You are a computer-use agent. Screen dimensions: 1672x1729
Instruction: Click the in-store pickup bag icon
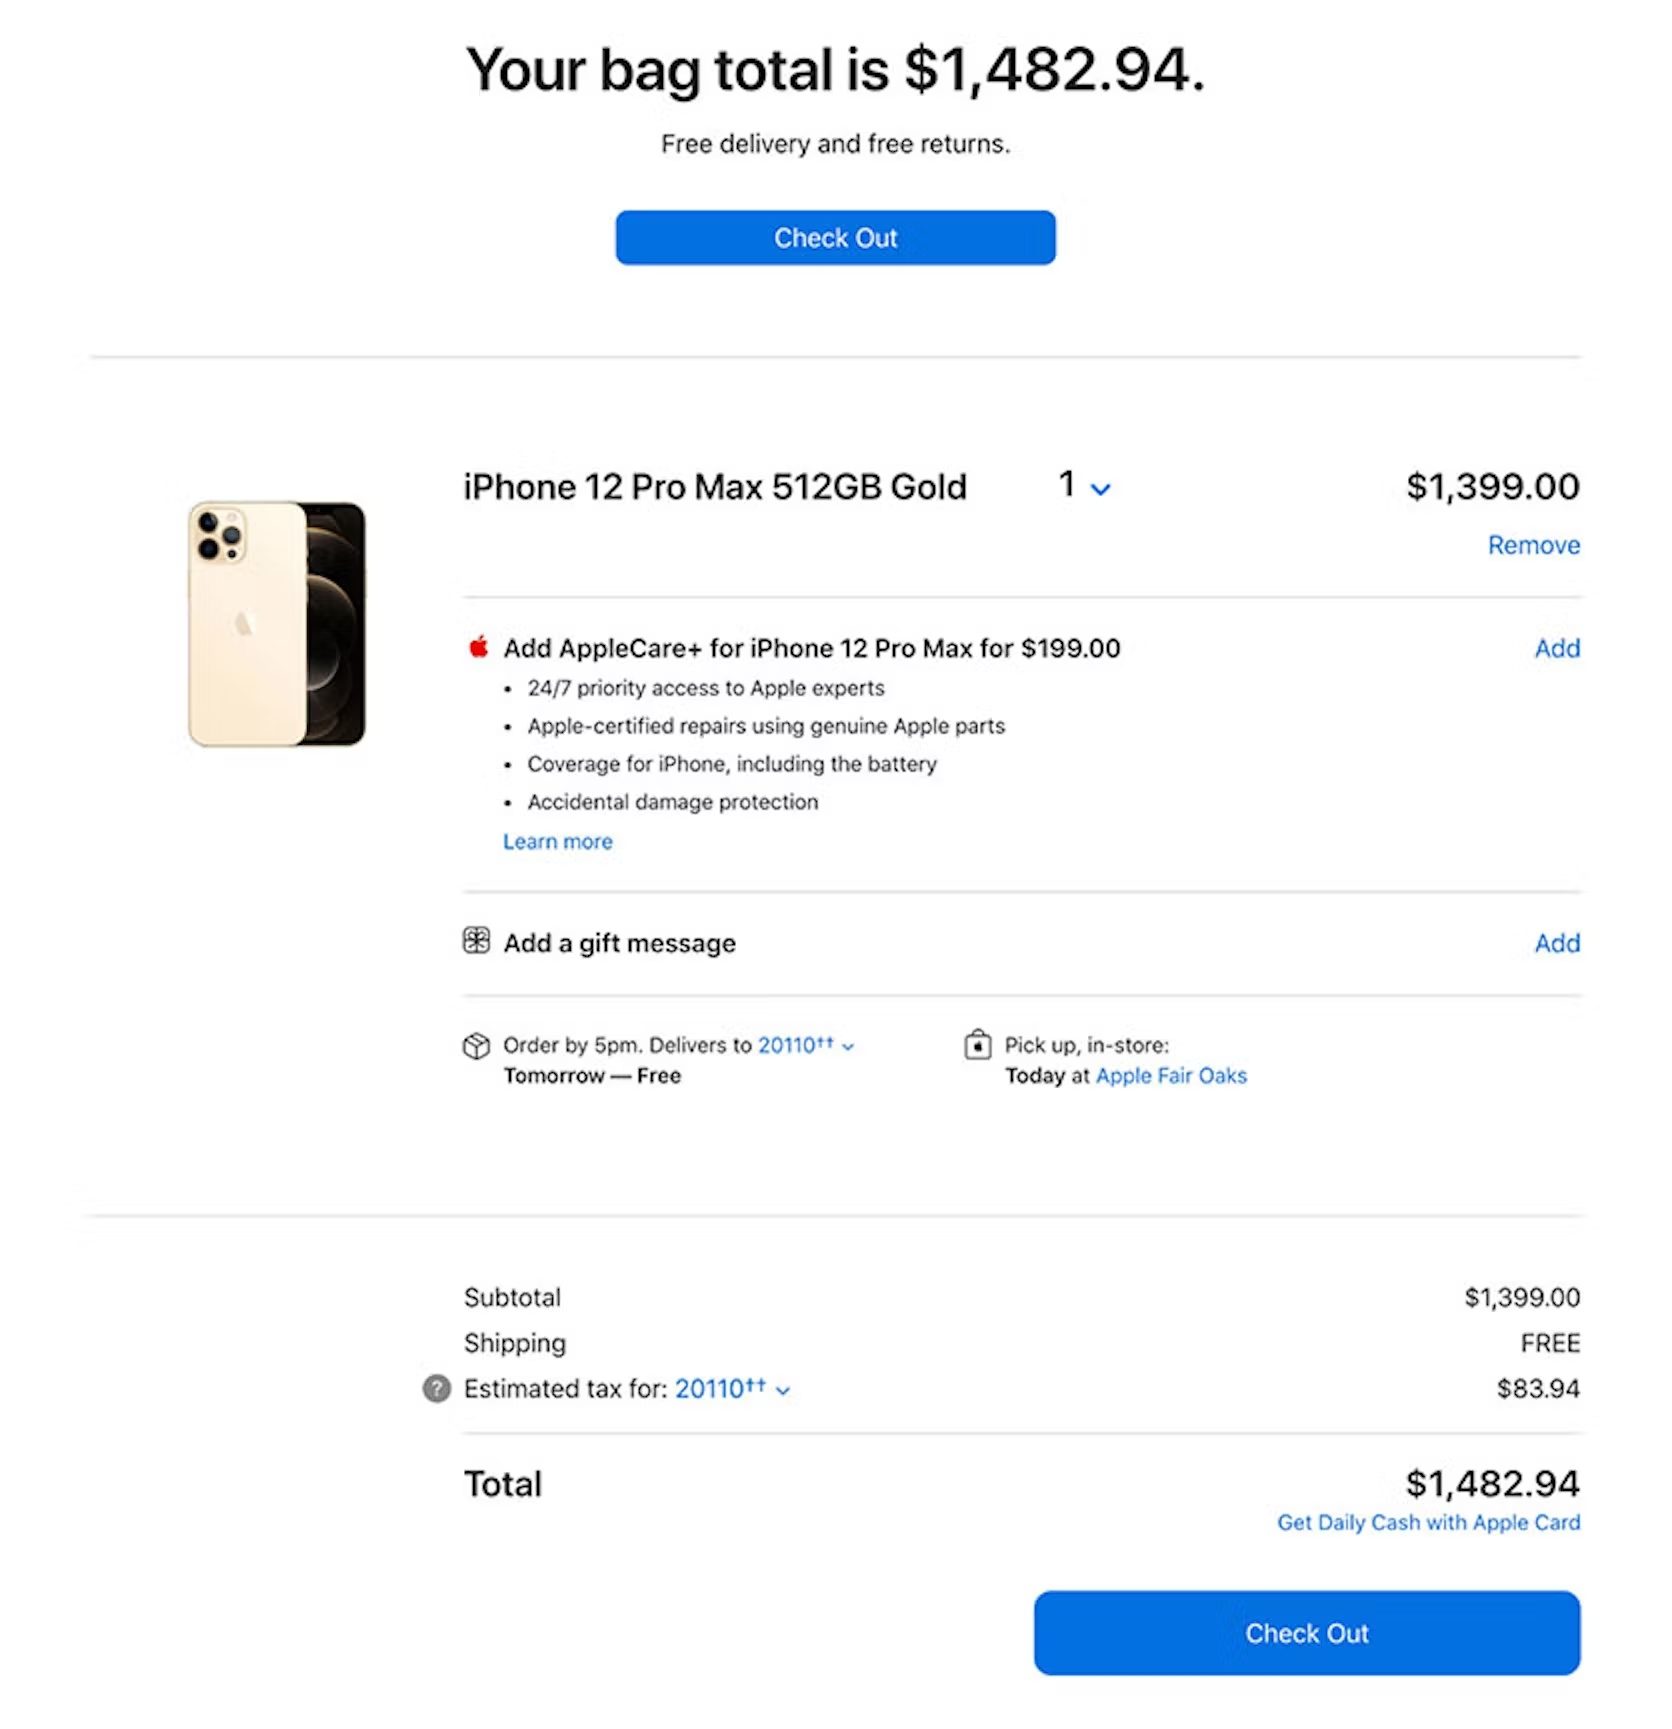(977, 1045)
